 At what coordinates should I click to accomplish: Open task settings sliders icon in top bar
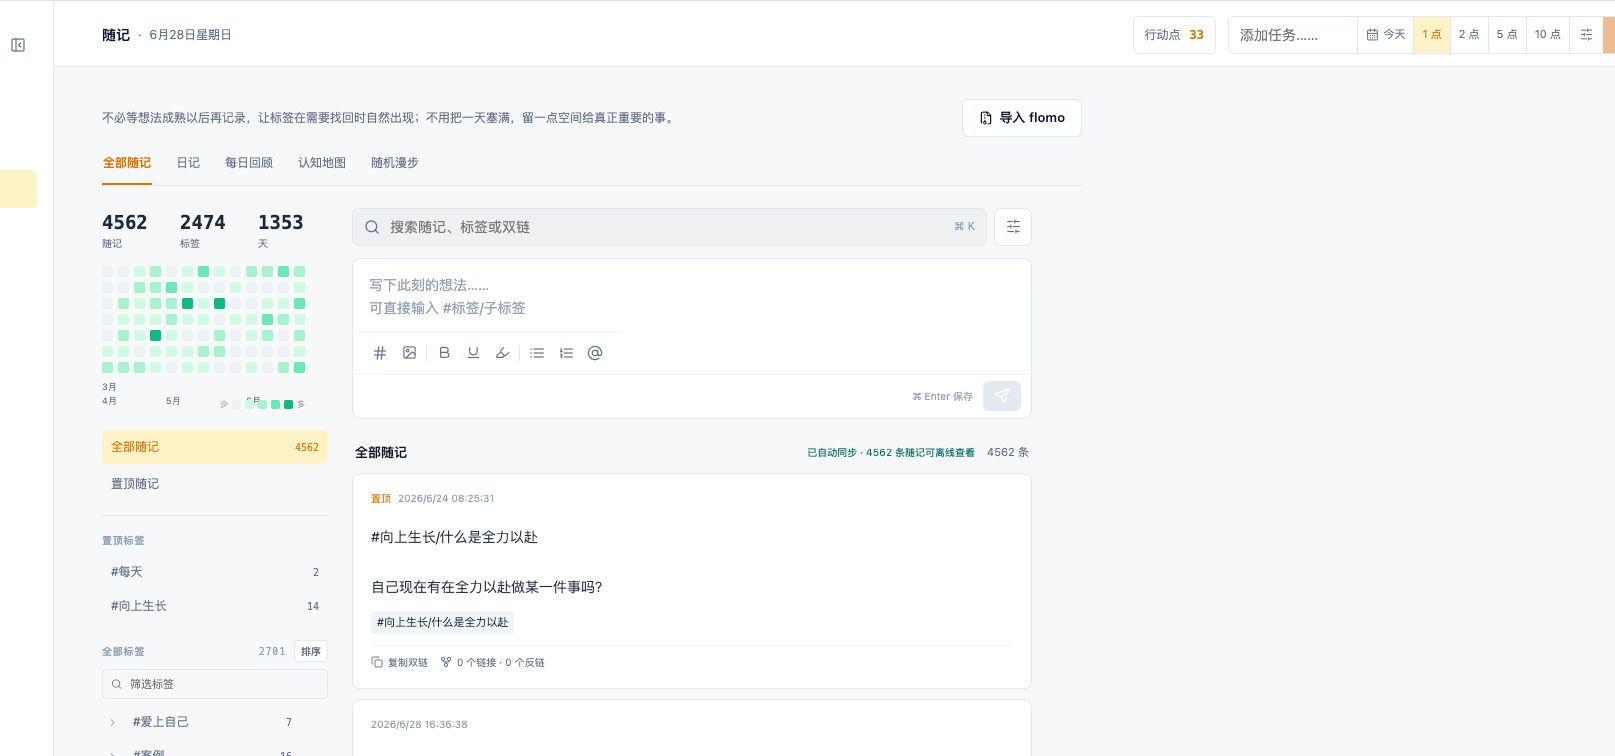coord(1586,34)
